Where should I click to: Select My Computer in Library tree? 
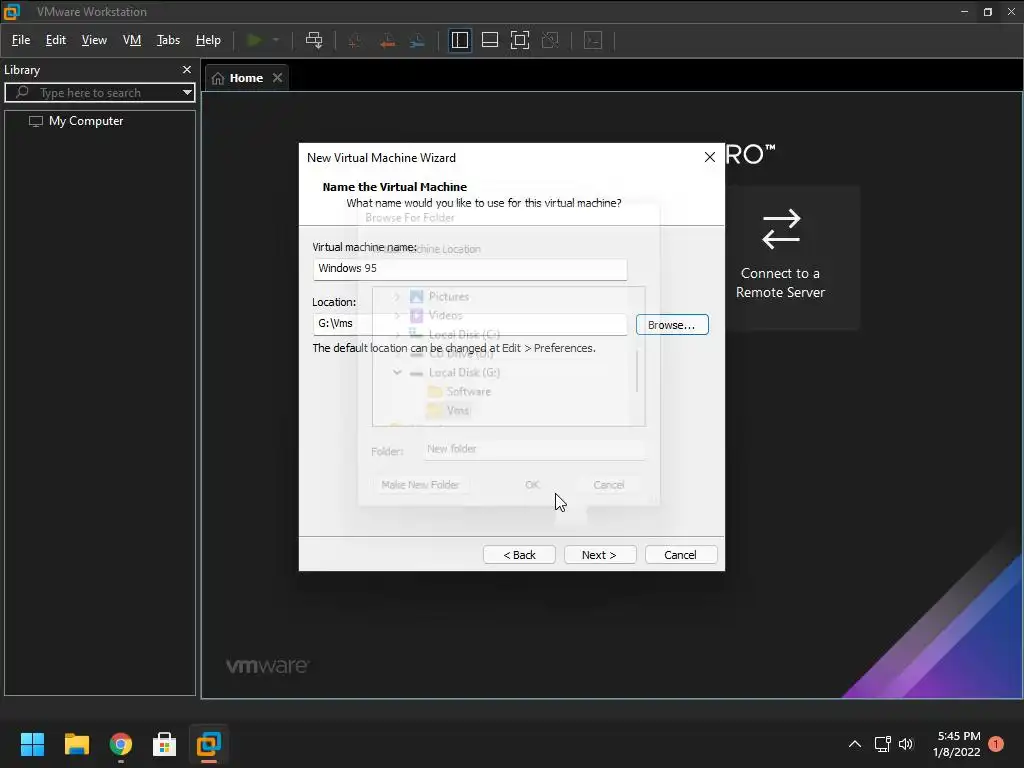click(x=86, y=121)
